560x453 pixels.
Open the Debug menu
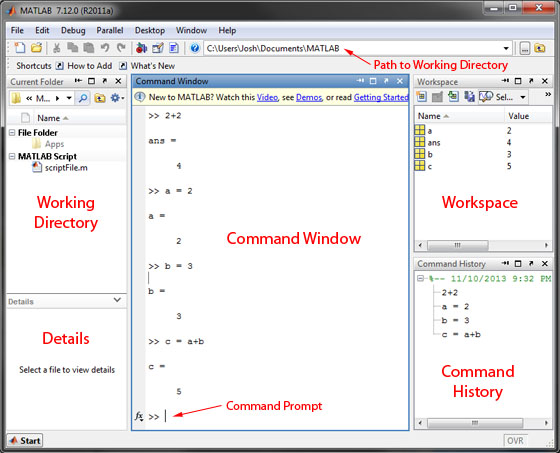(x=73, y=30)
